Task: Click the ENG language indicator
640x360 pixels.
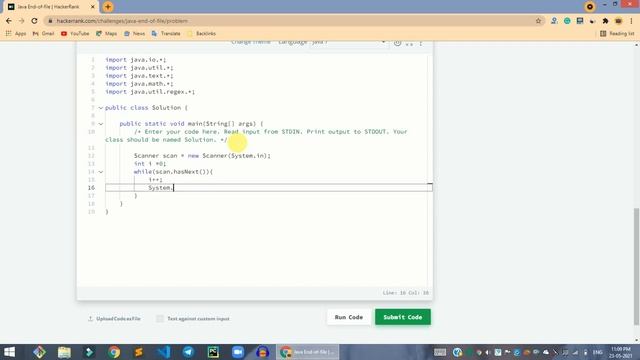Action: 598,352
